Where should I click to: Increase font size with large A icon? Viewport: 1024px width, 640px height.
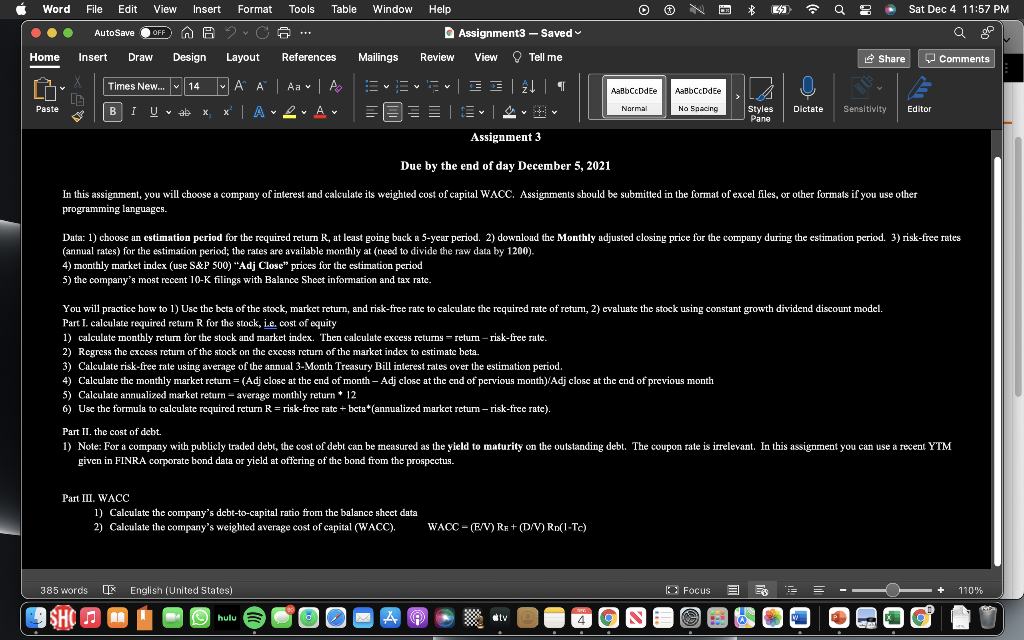[240, 86]
